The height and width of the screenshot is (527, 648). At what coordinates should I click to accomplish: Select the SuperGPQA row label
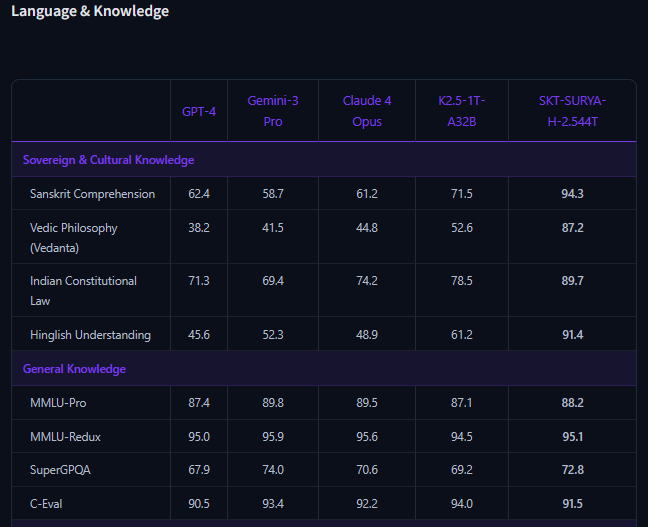click(60, 470)
